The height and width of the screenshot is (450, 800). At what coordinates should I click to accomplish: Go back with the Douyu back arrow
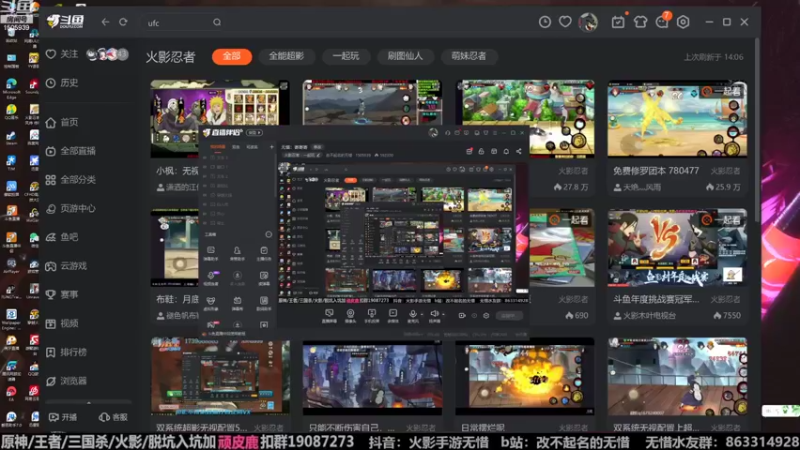click(105, 22)
